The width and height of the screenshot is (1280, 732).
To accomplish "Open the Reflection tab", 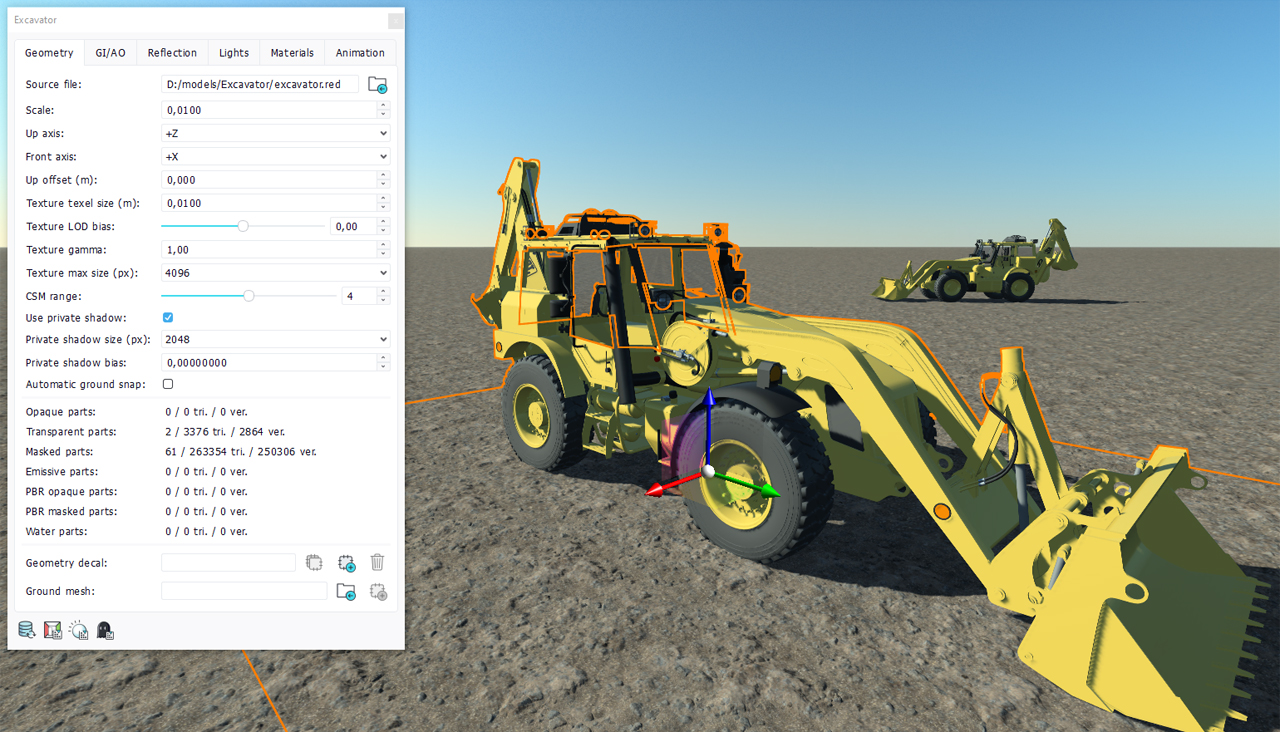I will 172,53.
